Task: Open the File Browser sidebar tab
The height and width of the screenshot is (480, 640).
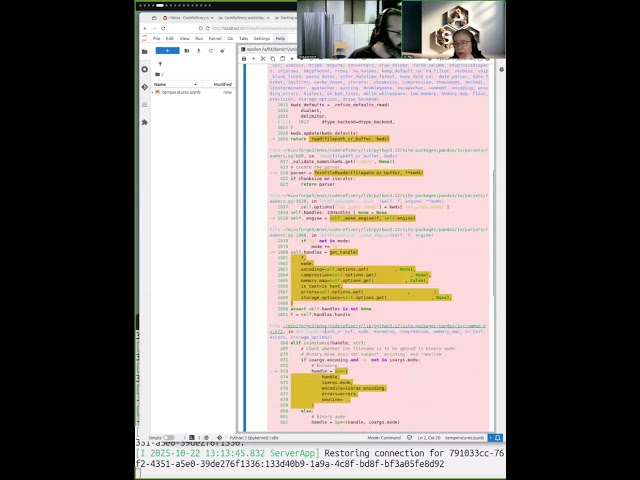Action: click(x=144, y=51)
